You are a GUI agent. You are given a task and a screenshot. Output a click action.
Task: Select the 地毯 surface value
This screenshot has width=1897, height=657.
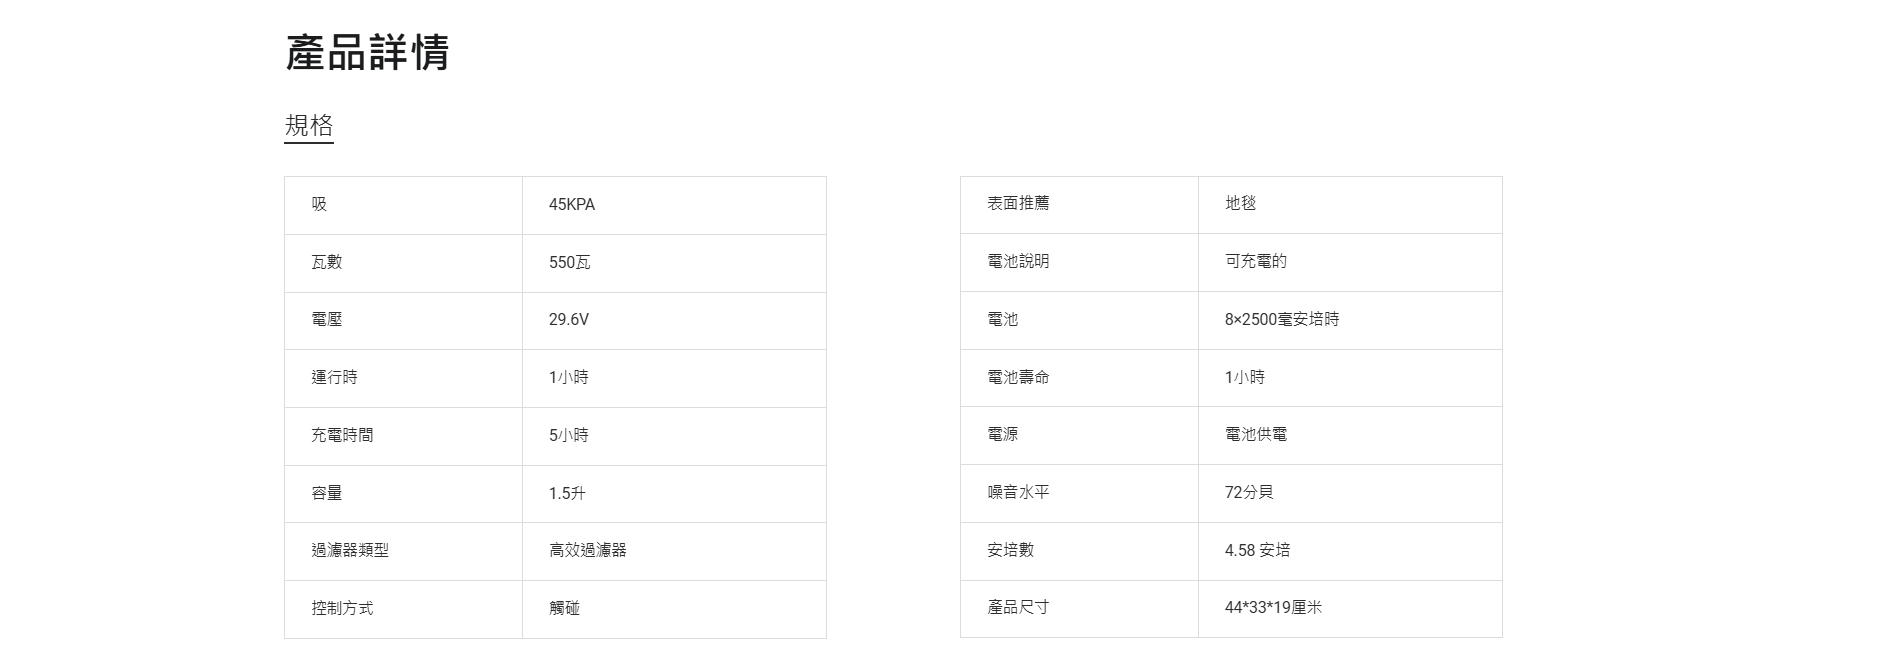[x=1240, y=204]
